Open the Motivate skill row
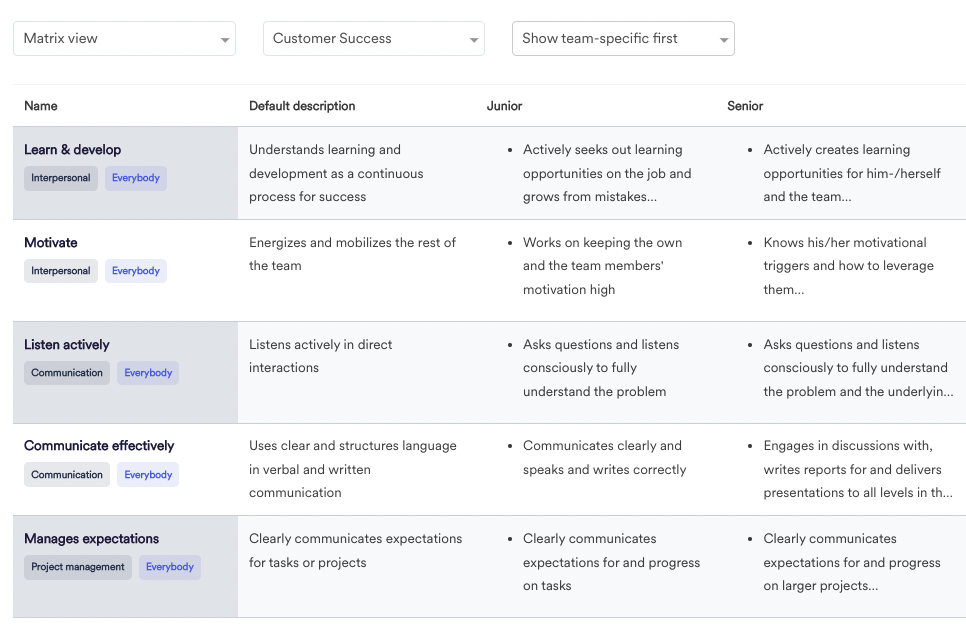This screenshot has height=634, width=966. [x=51, y=242]
